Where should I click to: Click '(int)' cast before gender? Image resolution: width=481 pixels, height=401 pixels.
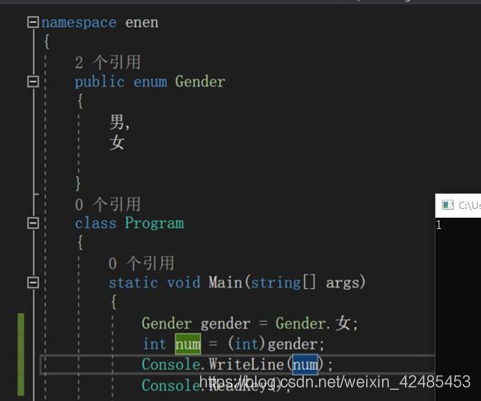coord(246,344)
